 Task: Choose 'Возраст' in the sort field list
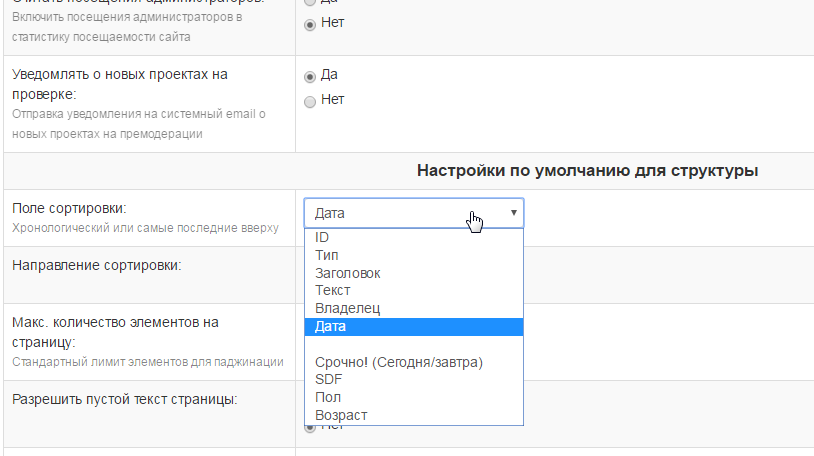click(414, 415)
